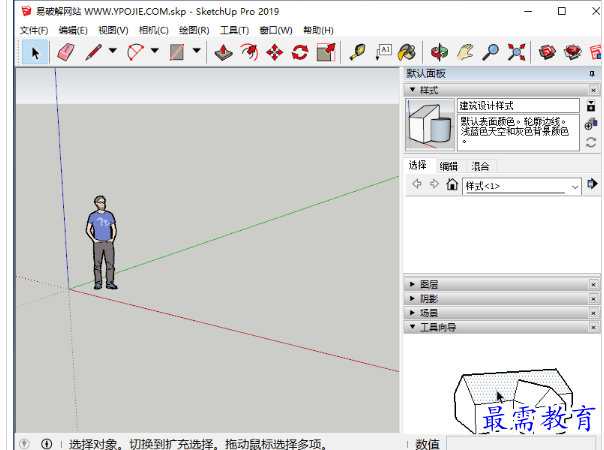Close the 阴影 panel
This screenshot has height=450, width=604.
point(593,299)
